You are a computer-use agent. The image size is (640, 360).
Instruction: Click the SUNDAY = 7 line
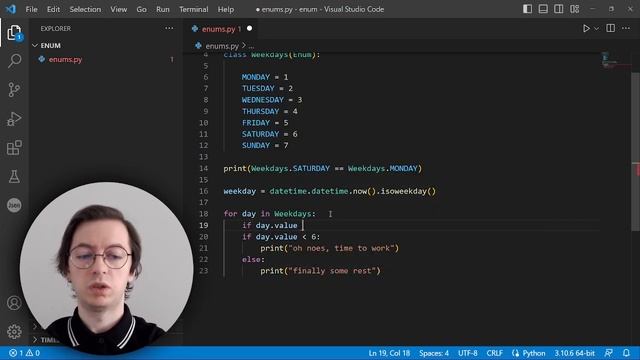(264, 145)
